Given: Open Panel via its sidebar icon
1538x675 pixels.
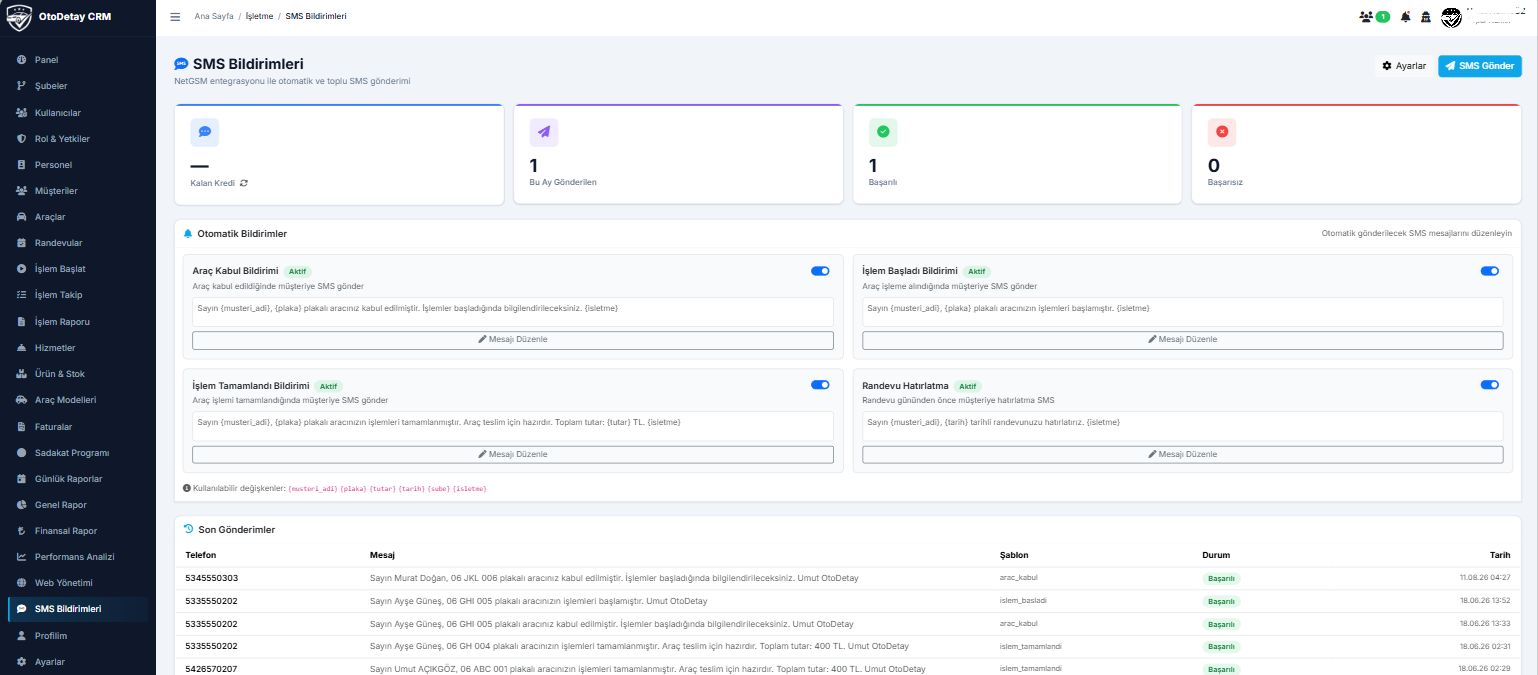Looking at the screenshot, I should click(x=21, y=60).
